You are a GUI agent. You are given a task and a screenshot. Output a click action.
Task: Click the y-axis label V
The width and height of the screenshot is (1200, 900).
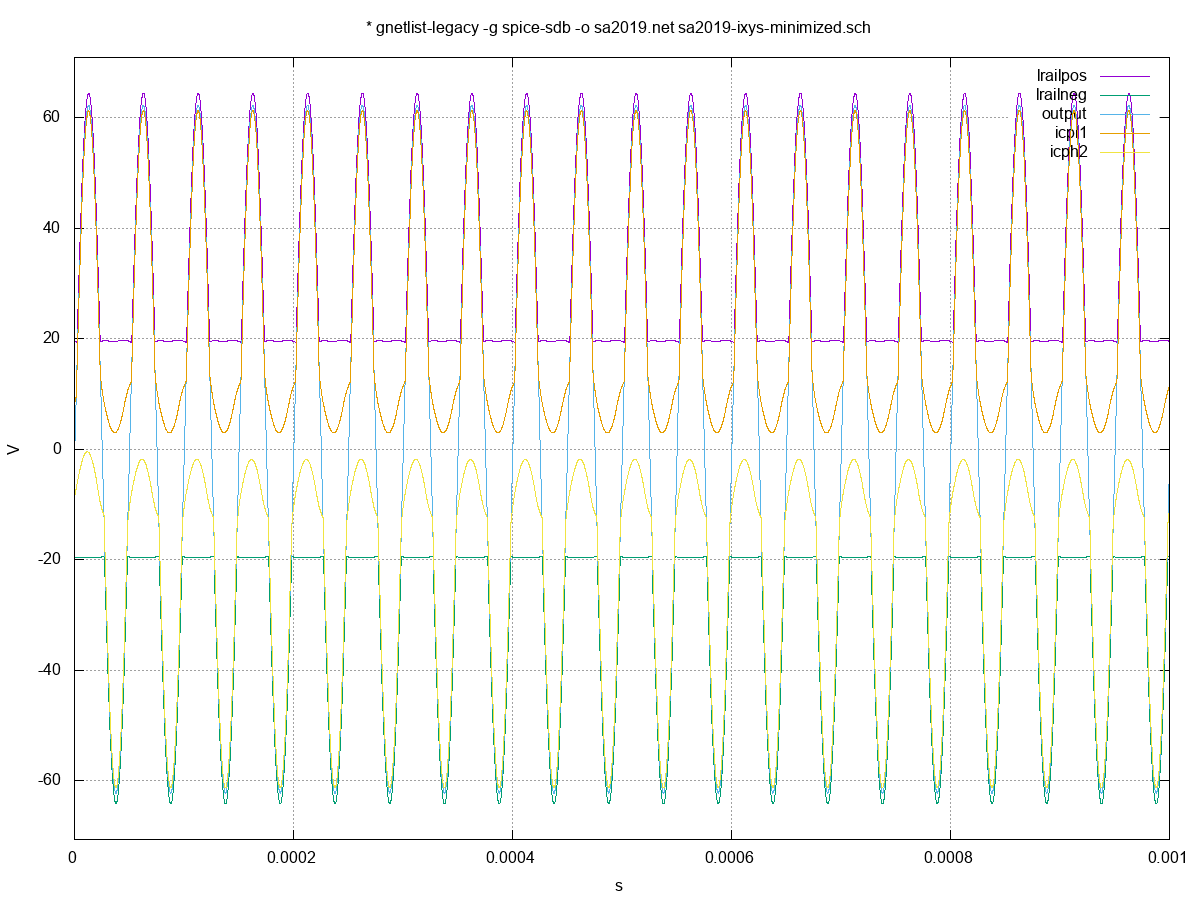14,449
